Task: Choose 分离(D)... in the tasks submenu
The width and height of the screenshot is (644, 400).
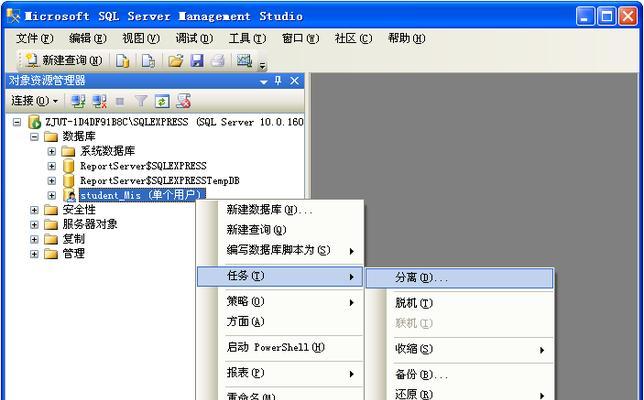Action: (x=460, y=278)
